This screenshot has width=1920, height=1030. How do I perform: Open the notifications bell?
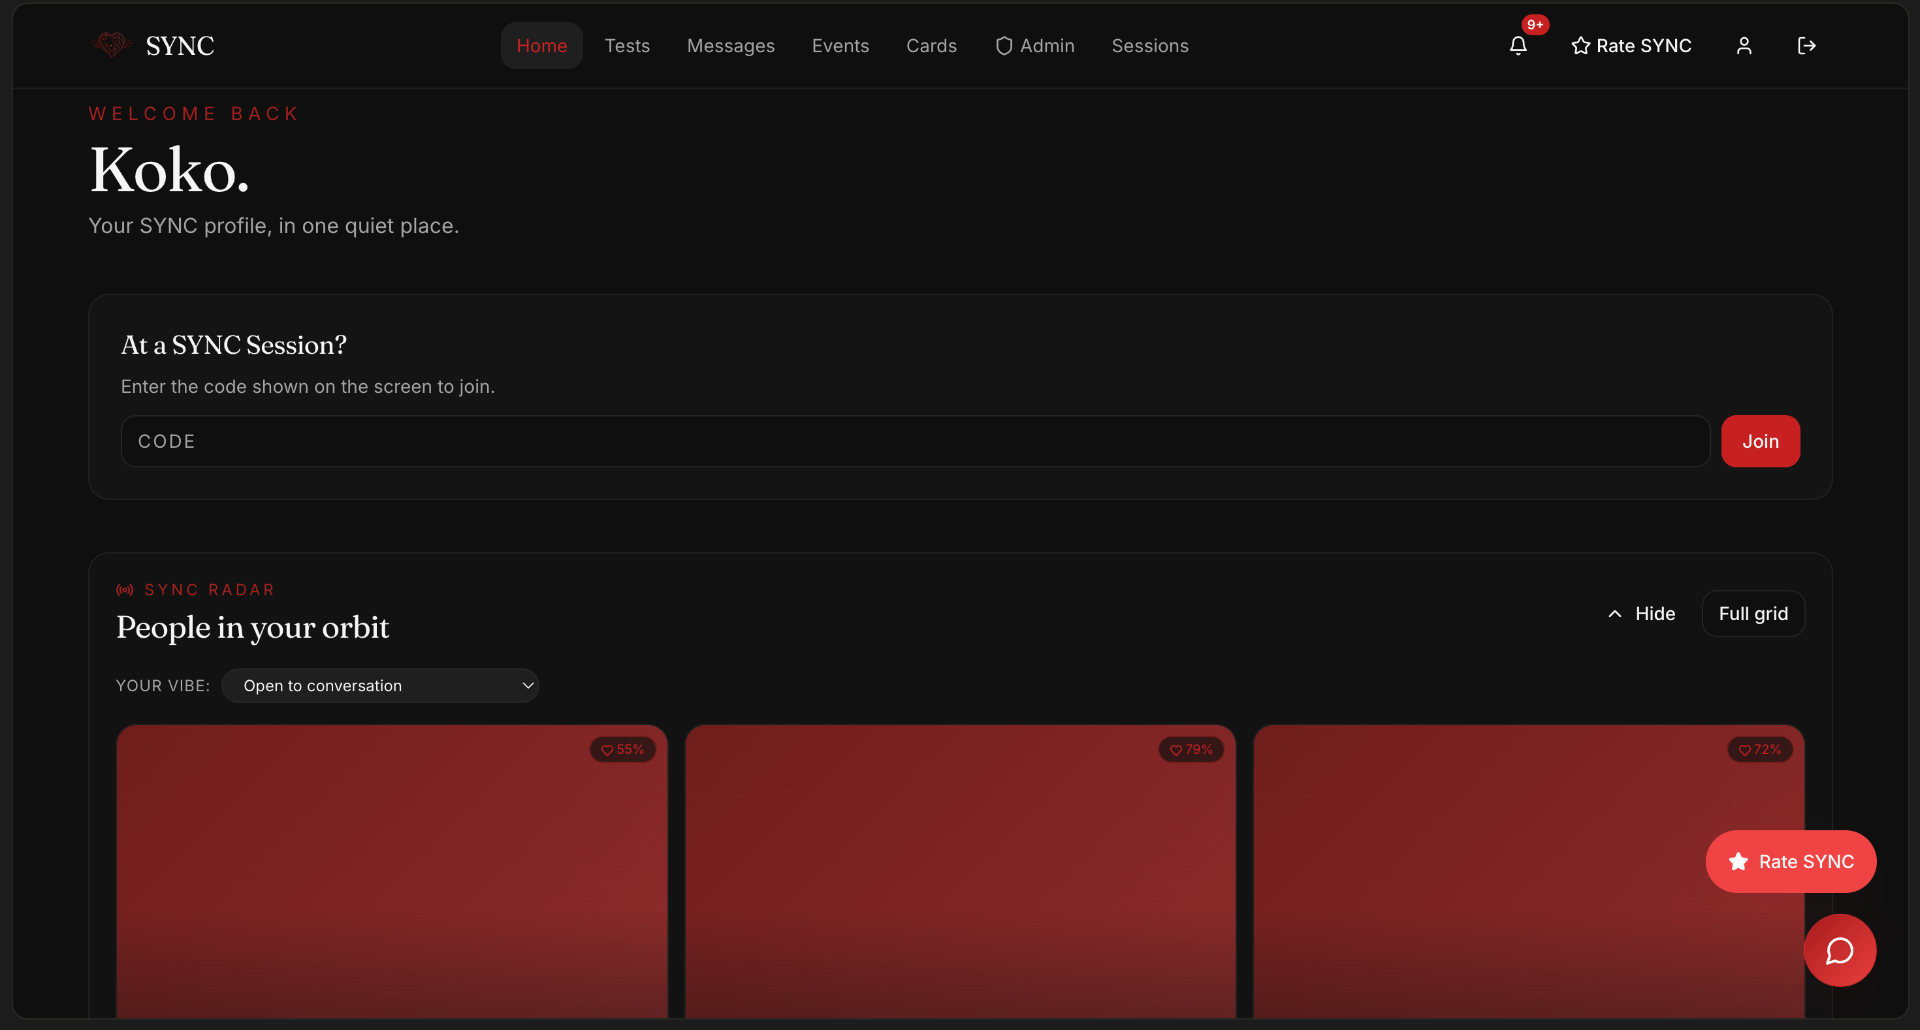pyautogui.click(x=1518, y=46)
